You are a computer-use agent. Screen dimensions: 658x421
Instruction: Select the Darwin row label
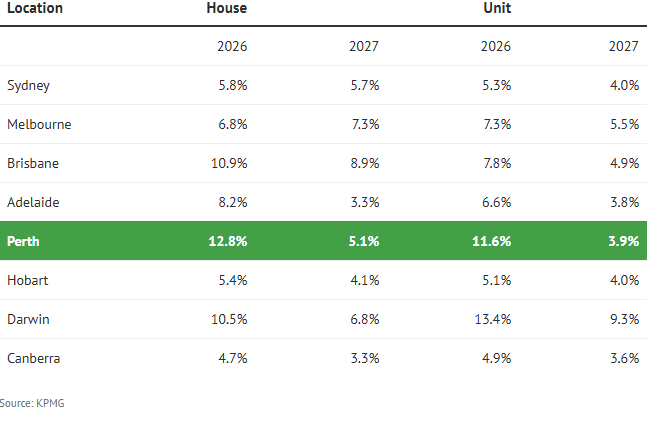[28, 319]
